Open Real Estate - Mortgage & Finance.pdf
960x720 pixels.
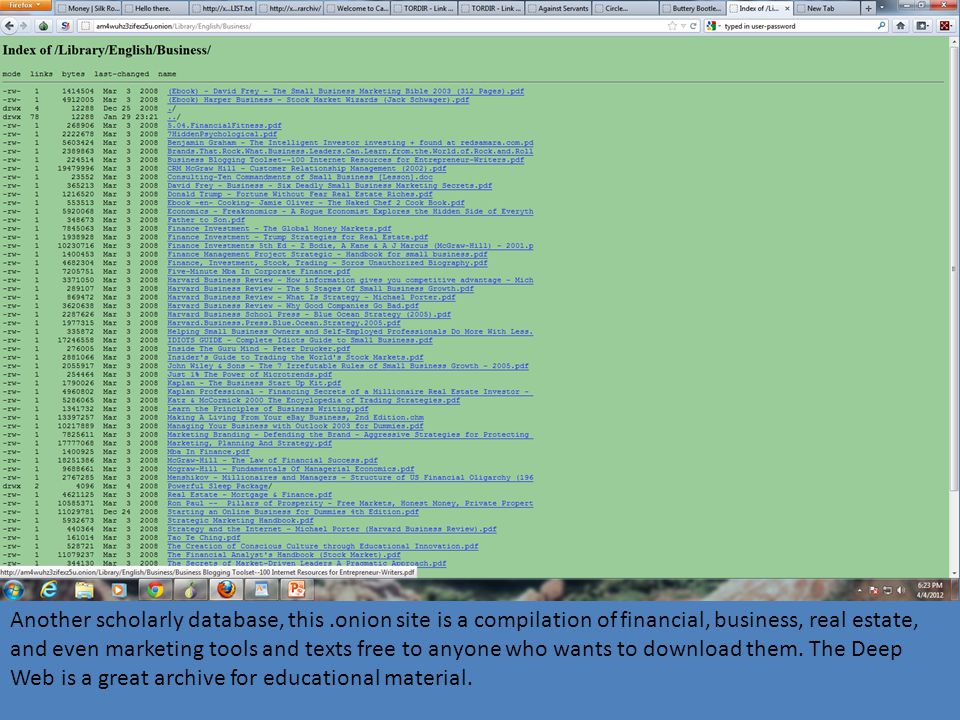point(250,495)
